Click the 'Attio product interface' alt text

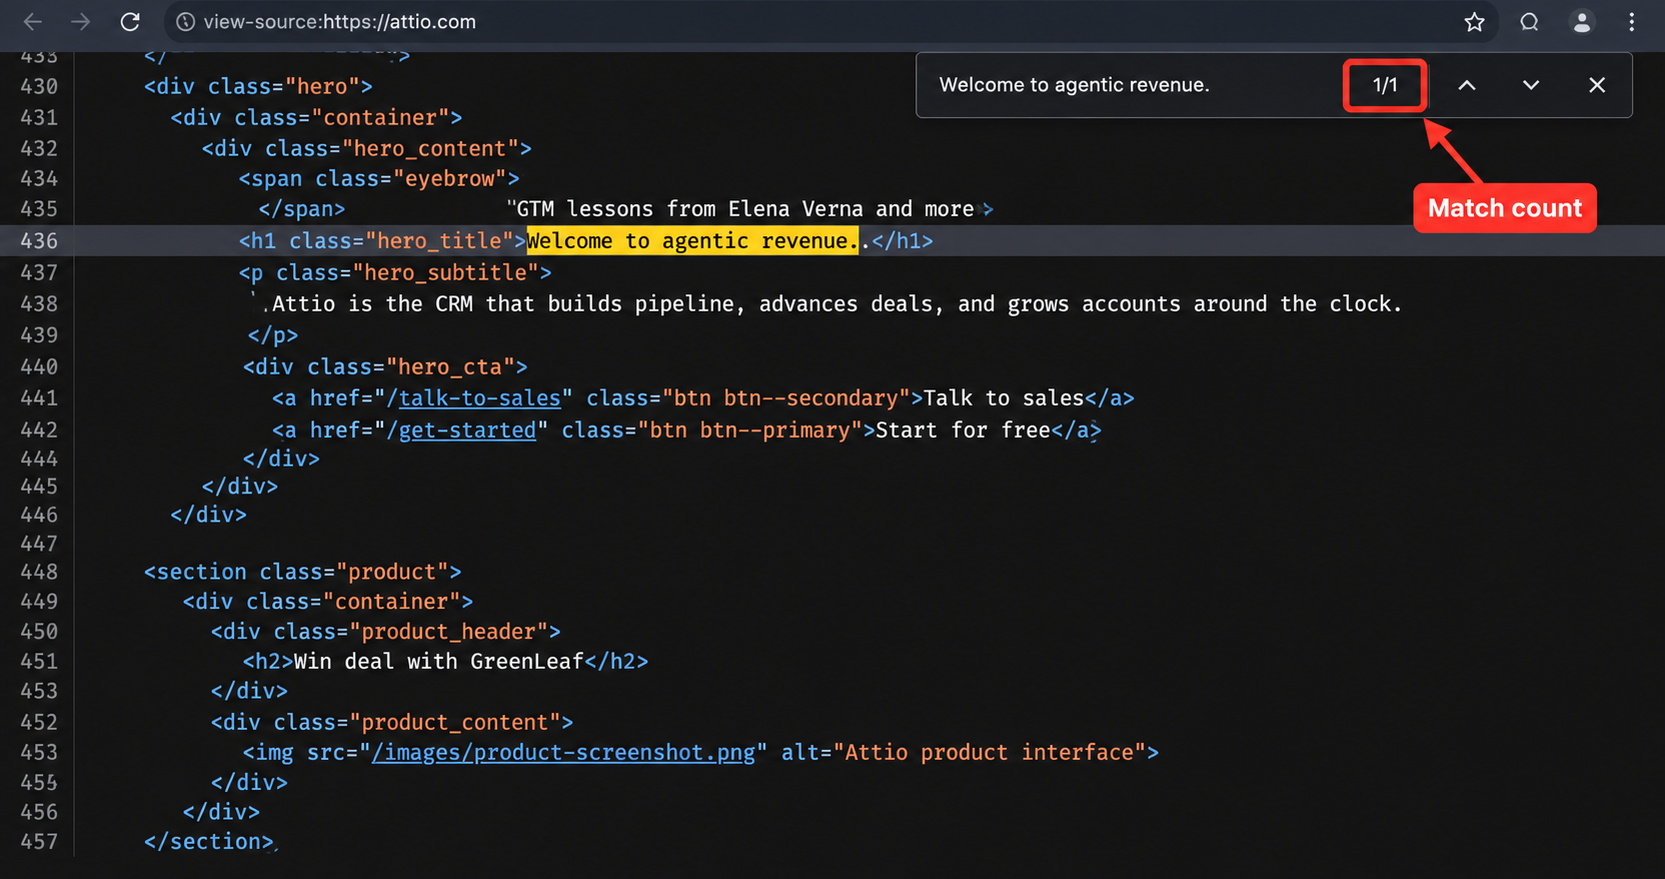click(x=989, y=752)
